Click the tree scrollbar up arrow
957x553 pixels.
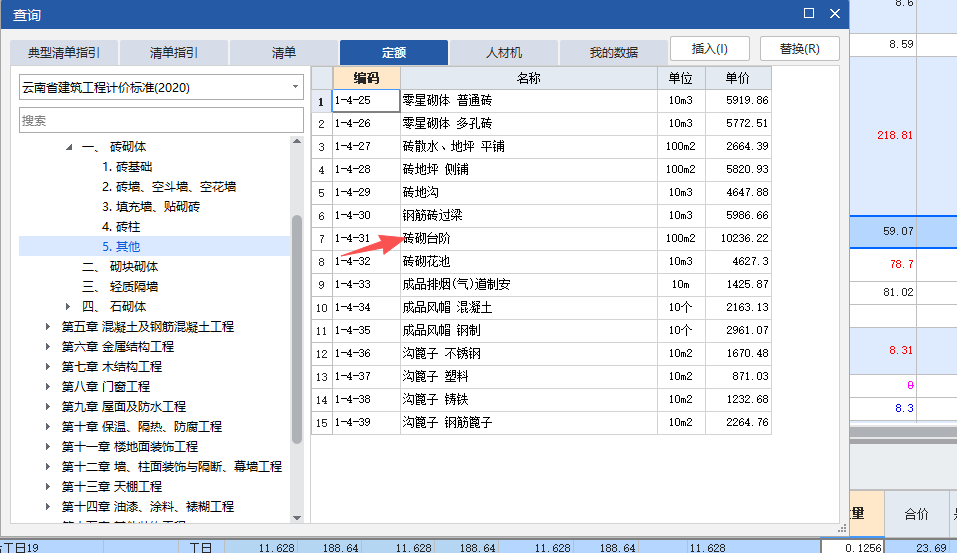(x=297, y=142)
